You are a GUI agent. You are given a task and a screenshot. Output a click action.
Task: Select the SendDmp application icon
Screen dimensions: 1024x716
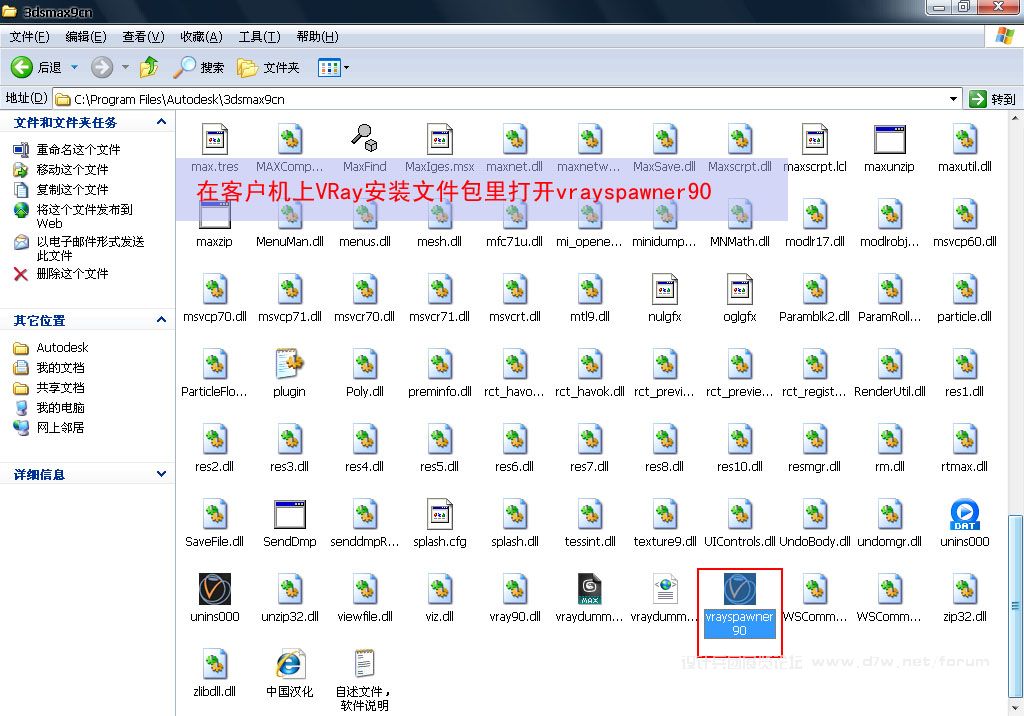(x=289, y=514)
